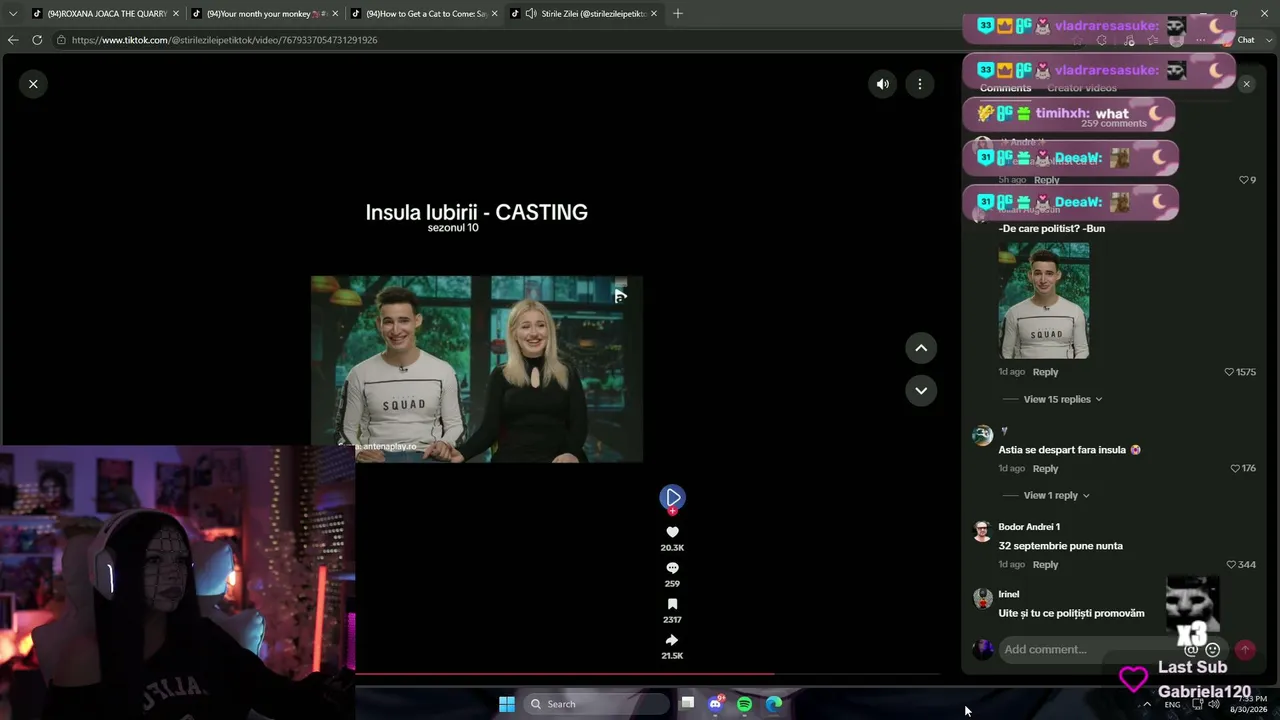Share the video using the arrow icon

click(x=672, y=640)
